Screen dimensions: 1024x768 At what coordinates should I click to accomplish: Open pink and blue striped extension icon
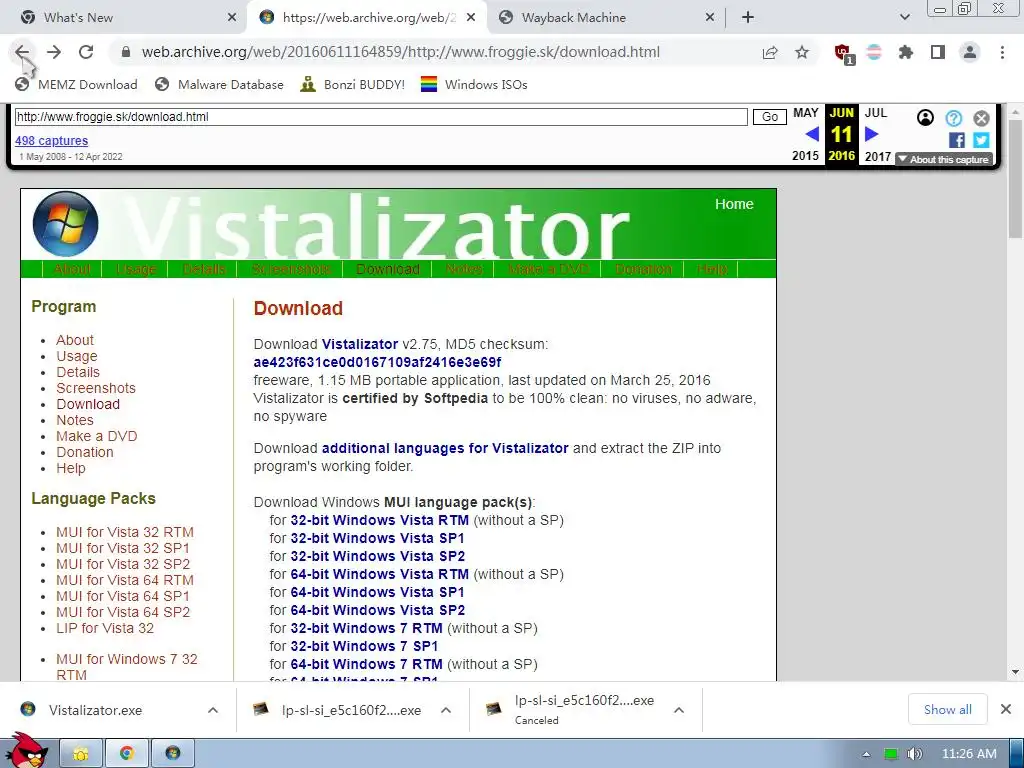coord(874,52)
